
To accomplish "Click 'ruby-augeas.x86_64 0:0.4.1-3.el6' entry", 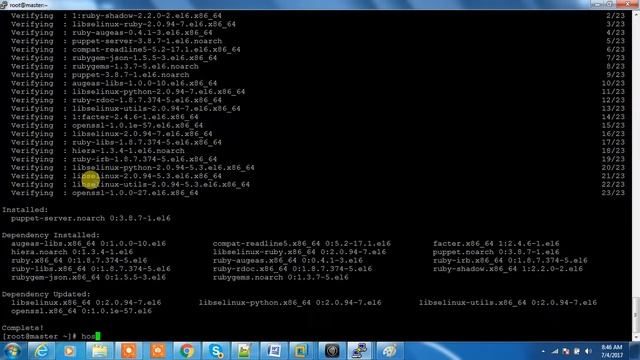I will [287, 260].
